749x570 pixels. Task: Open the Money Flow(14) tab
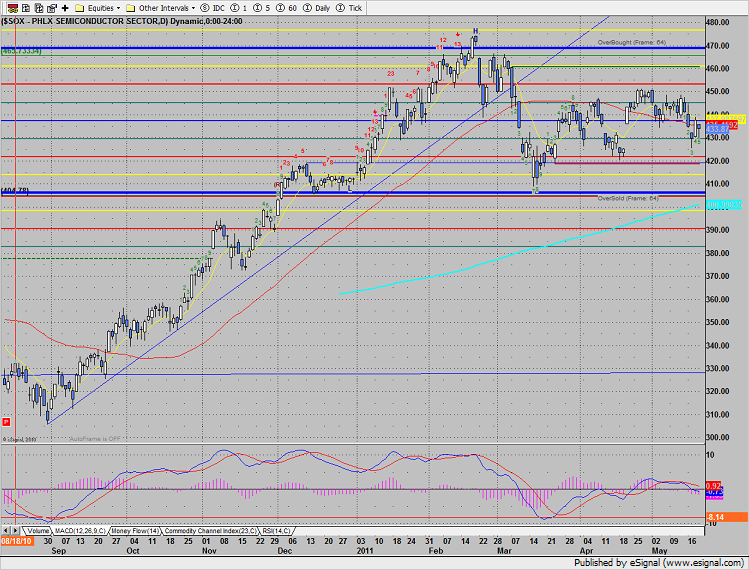point(136,531)
